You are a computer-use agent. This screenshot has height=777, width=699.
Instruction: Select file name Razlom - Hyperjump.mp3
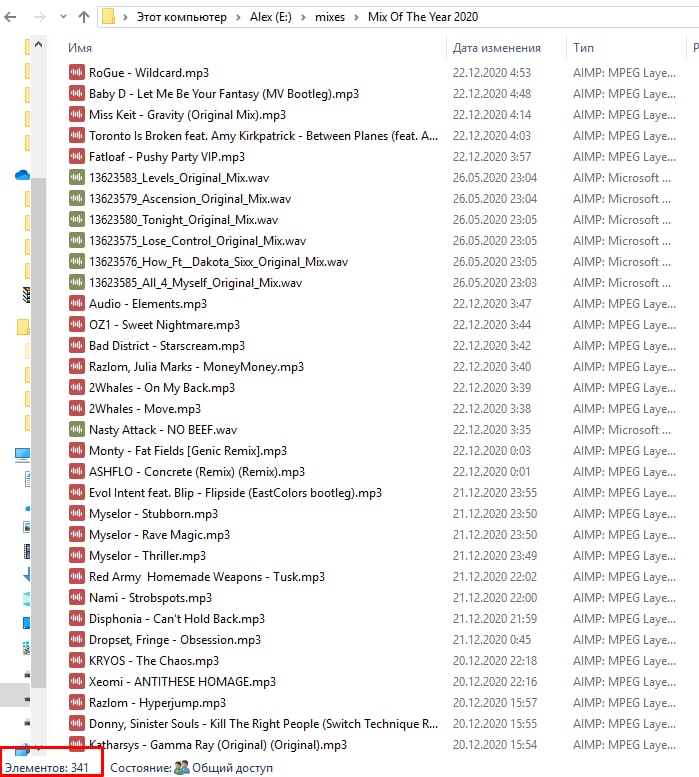[x=157, y=703]
